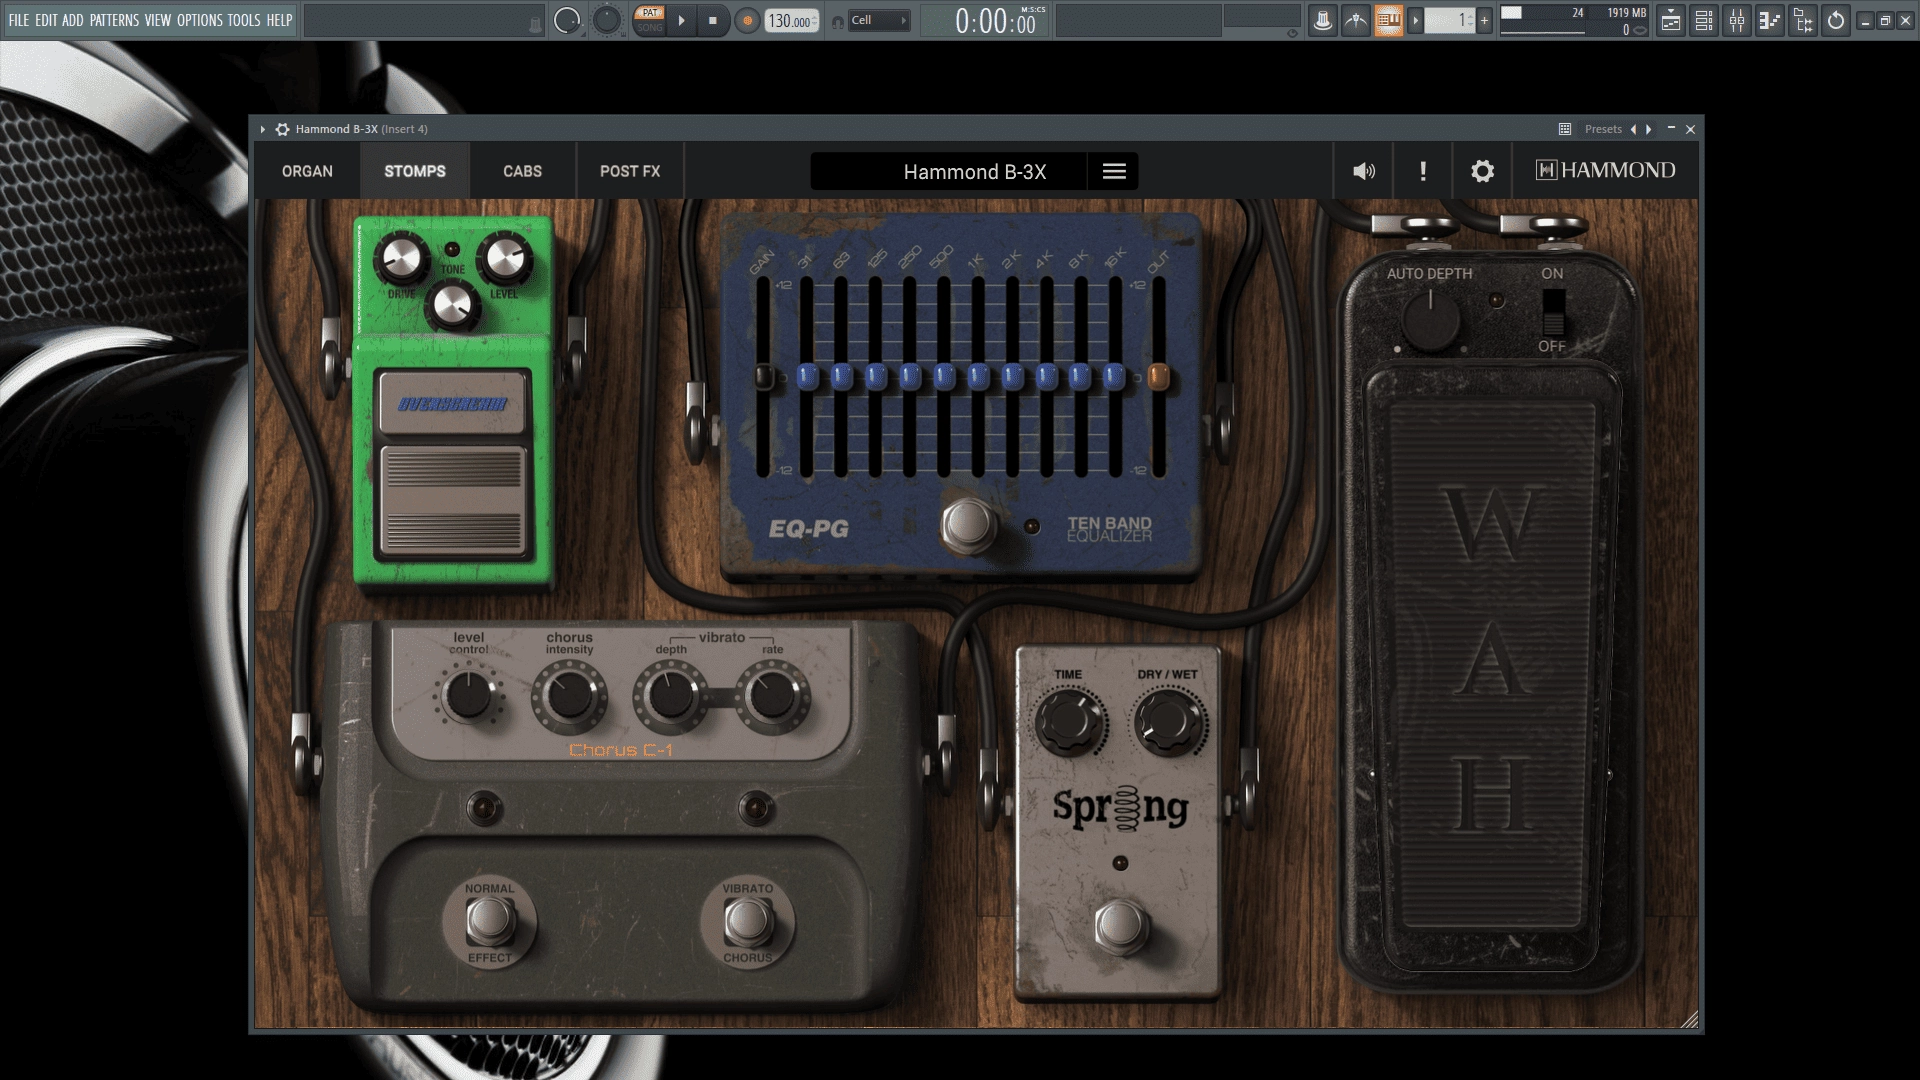The image size is (1920, 1080).
Task: Toggle the Spring reverb footswitch
Action: click(1120, 925)
